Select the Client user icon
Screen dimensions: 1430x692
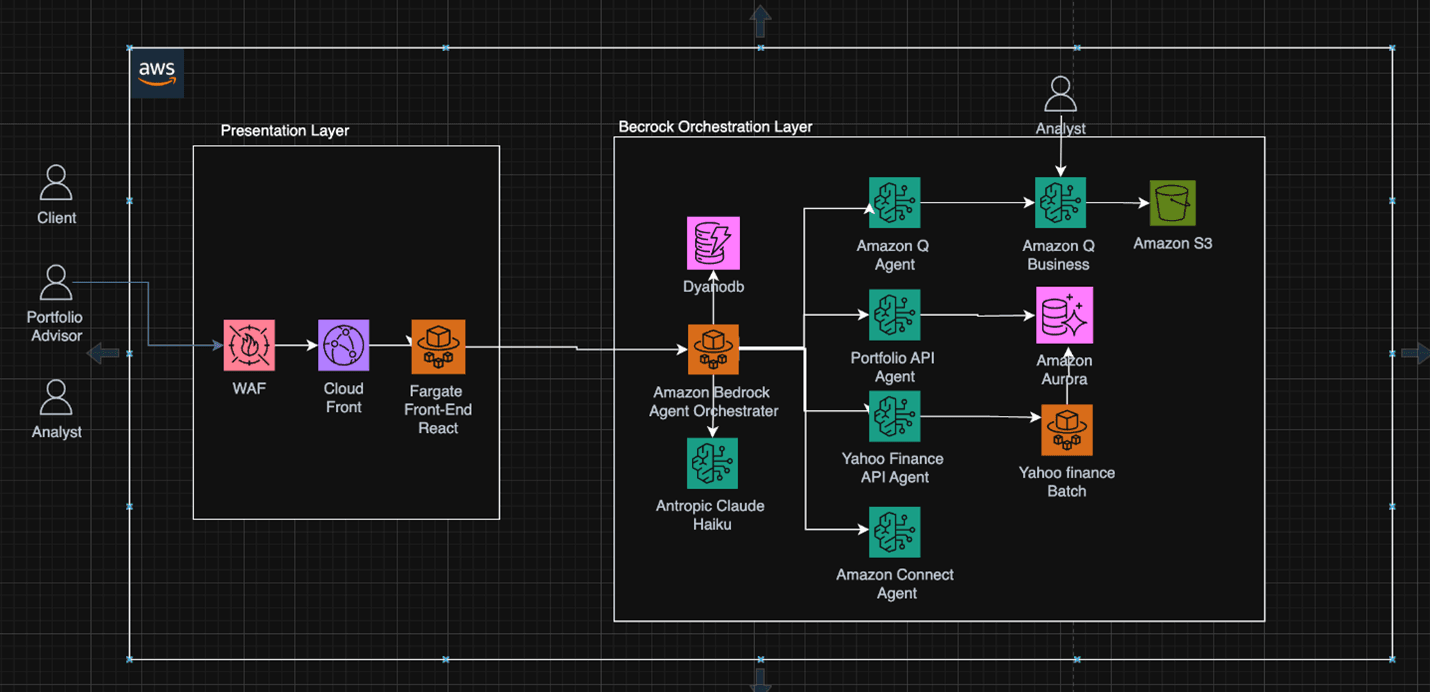(56, 183)
